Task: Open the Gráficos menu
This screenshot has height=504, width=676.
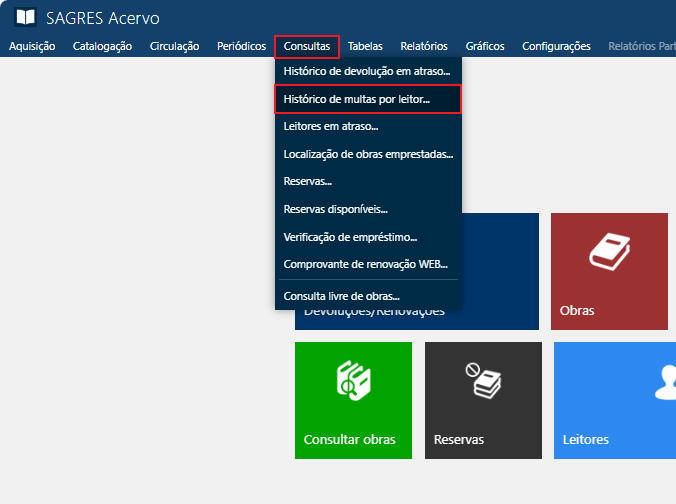Action: (485, 46)
